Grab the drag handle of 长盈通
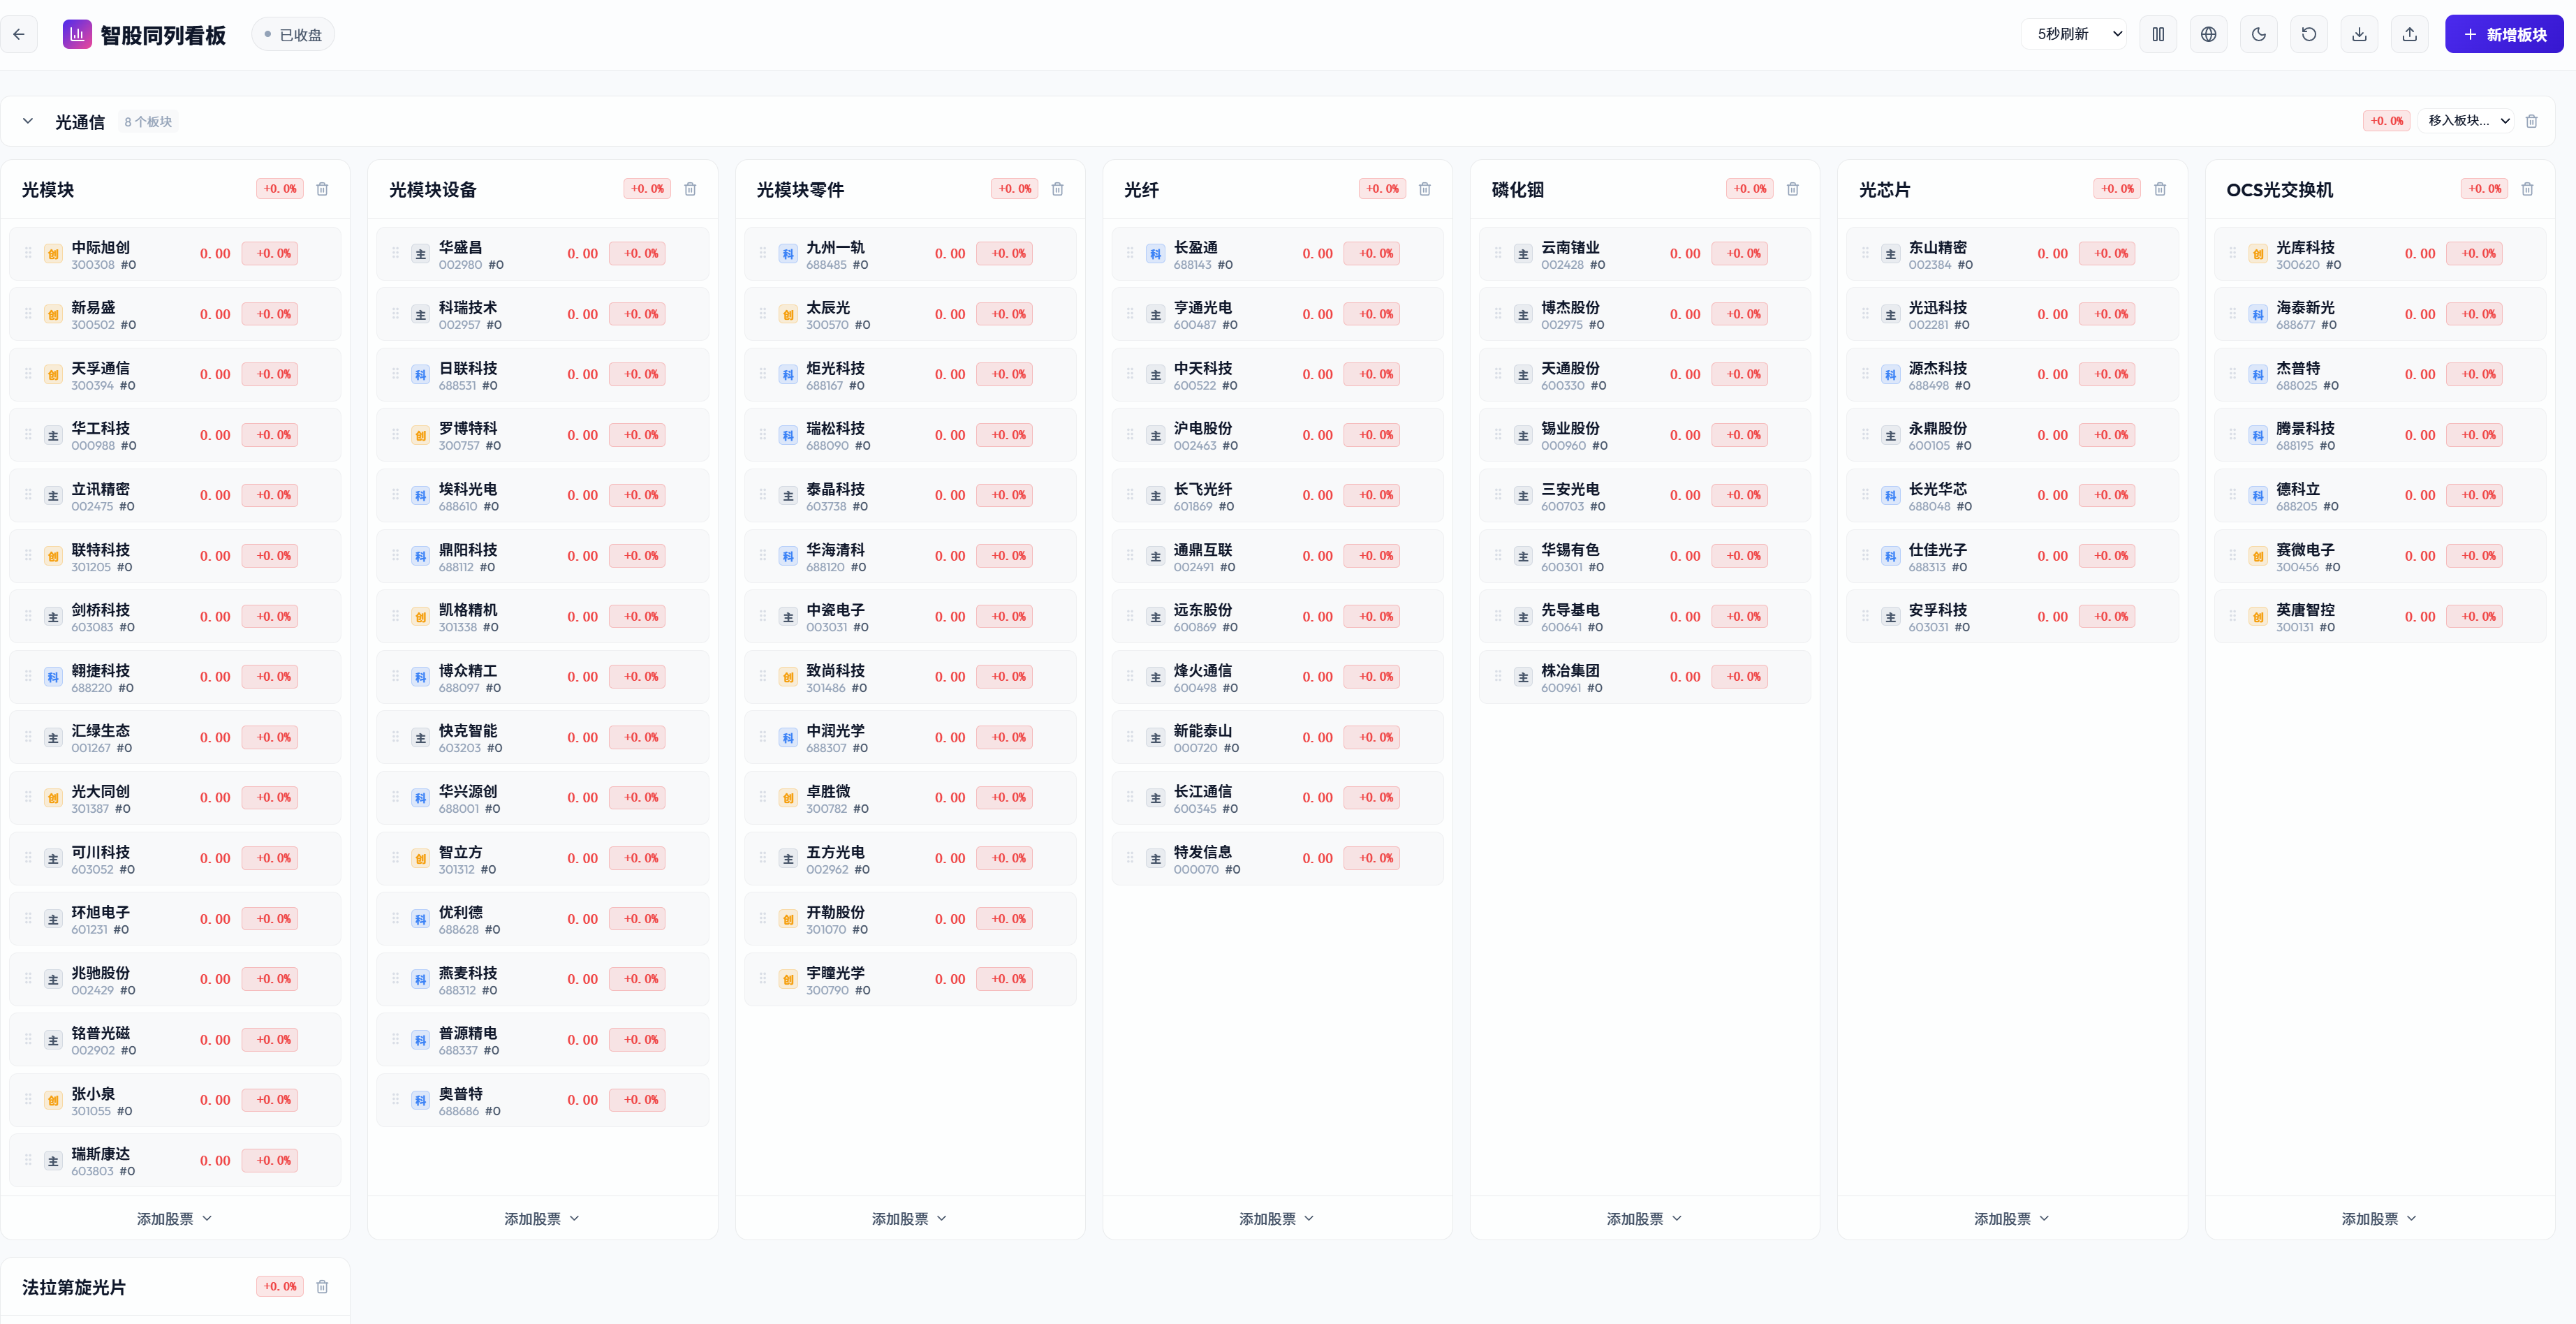Screen dimensions: 2576x1324 1130,254
